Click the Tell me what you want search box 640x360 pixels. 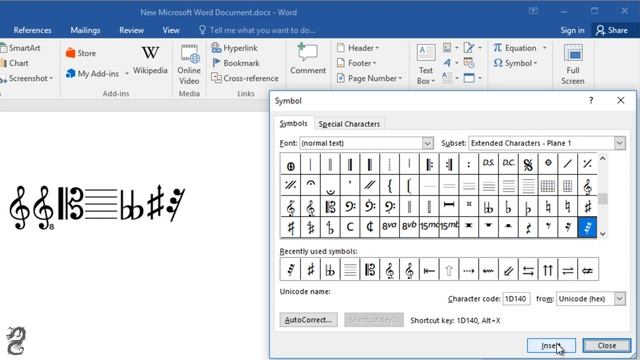coord(257,30)
